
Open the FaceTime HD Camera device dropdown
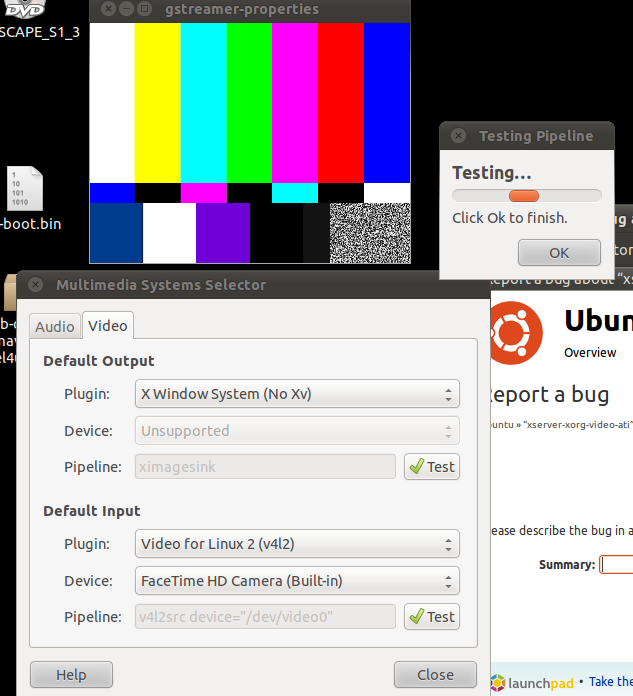(297, 581)
